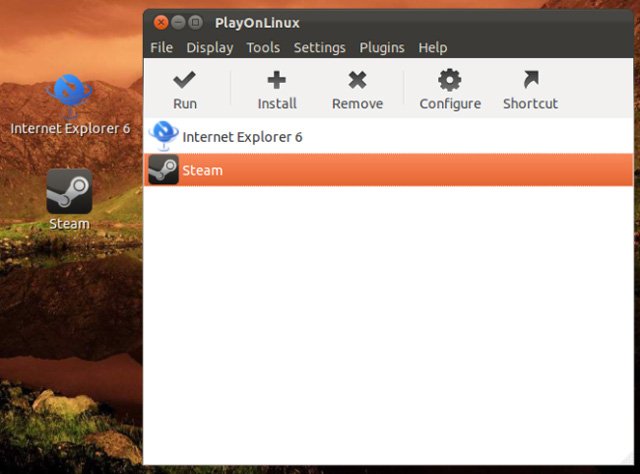Click the Shortcut arrow icon
Image resolution: width=640 pixels, height=474 pixels.
531,80
